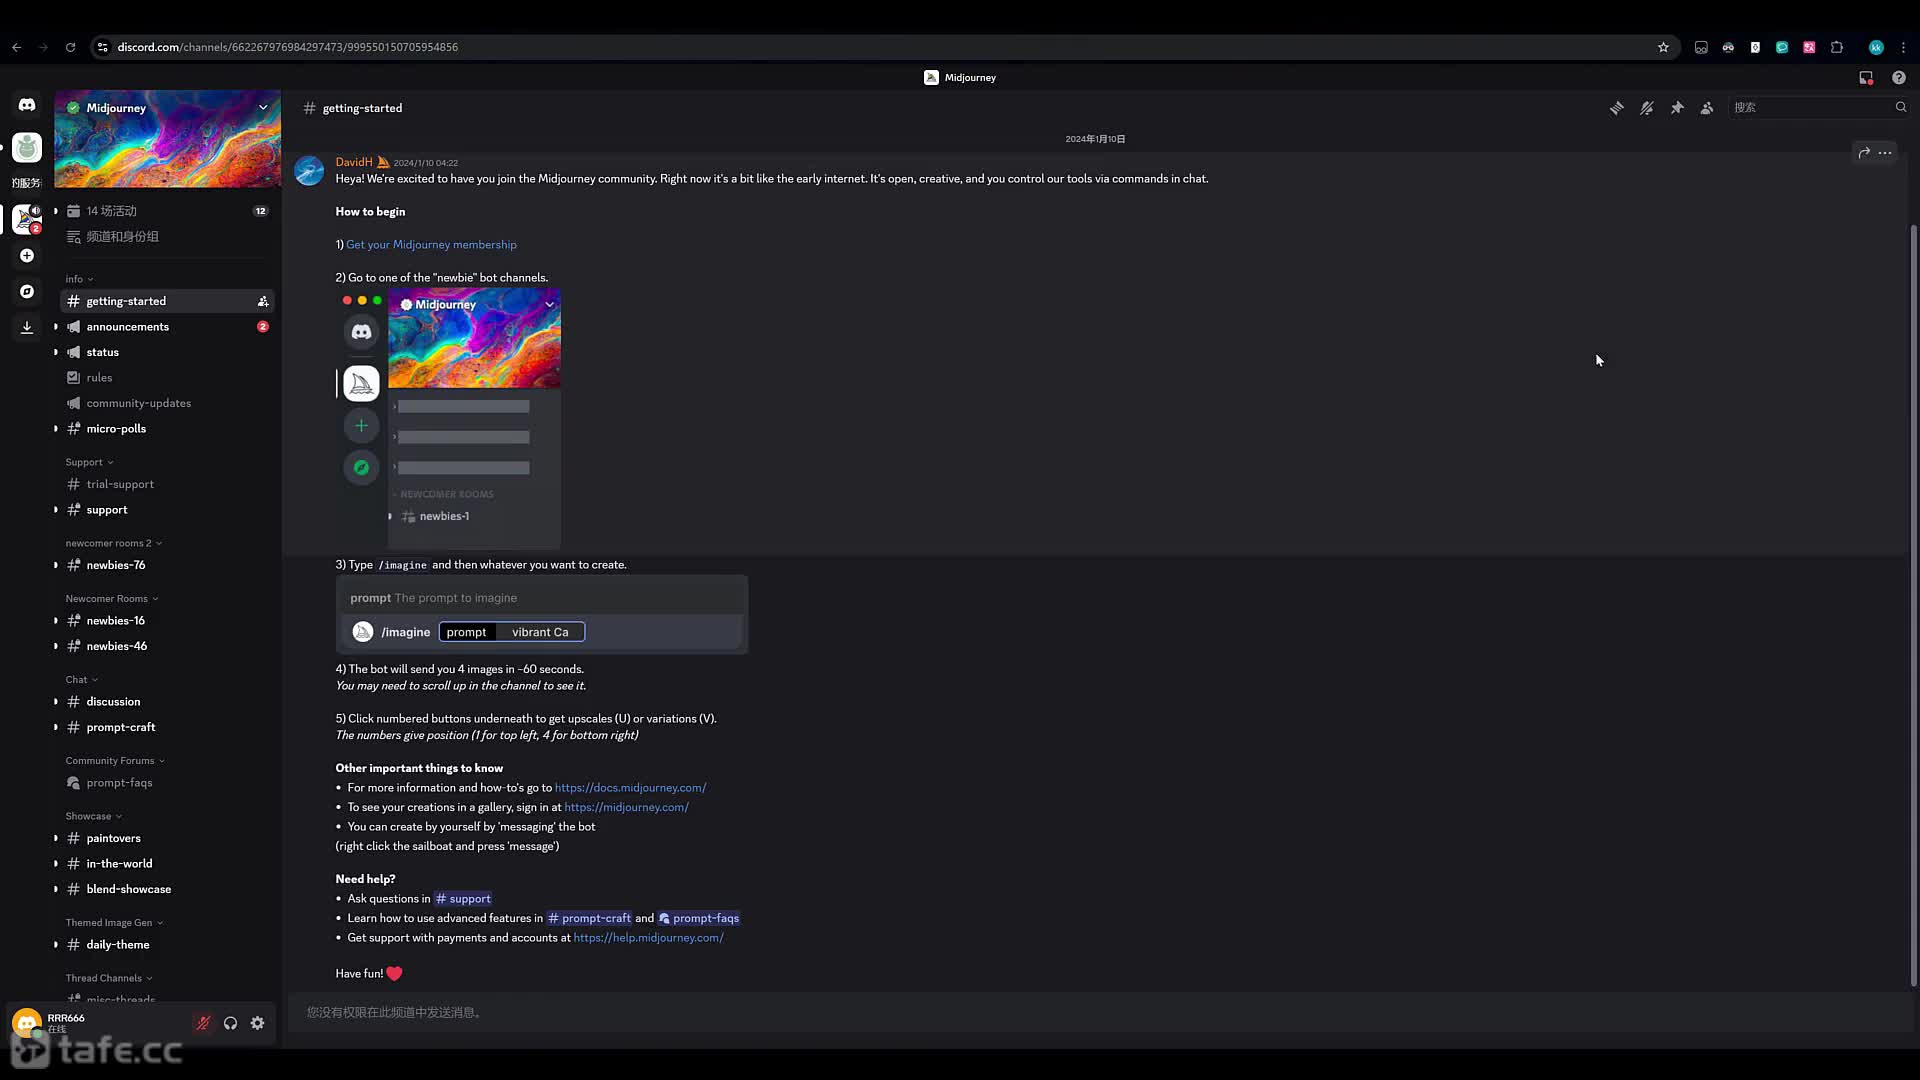Select the announcements channel
The image size is (1920, 1080).
166,327
